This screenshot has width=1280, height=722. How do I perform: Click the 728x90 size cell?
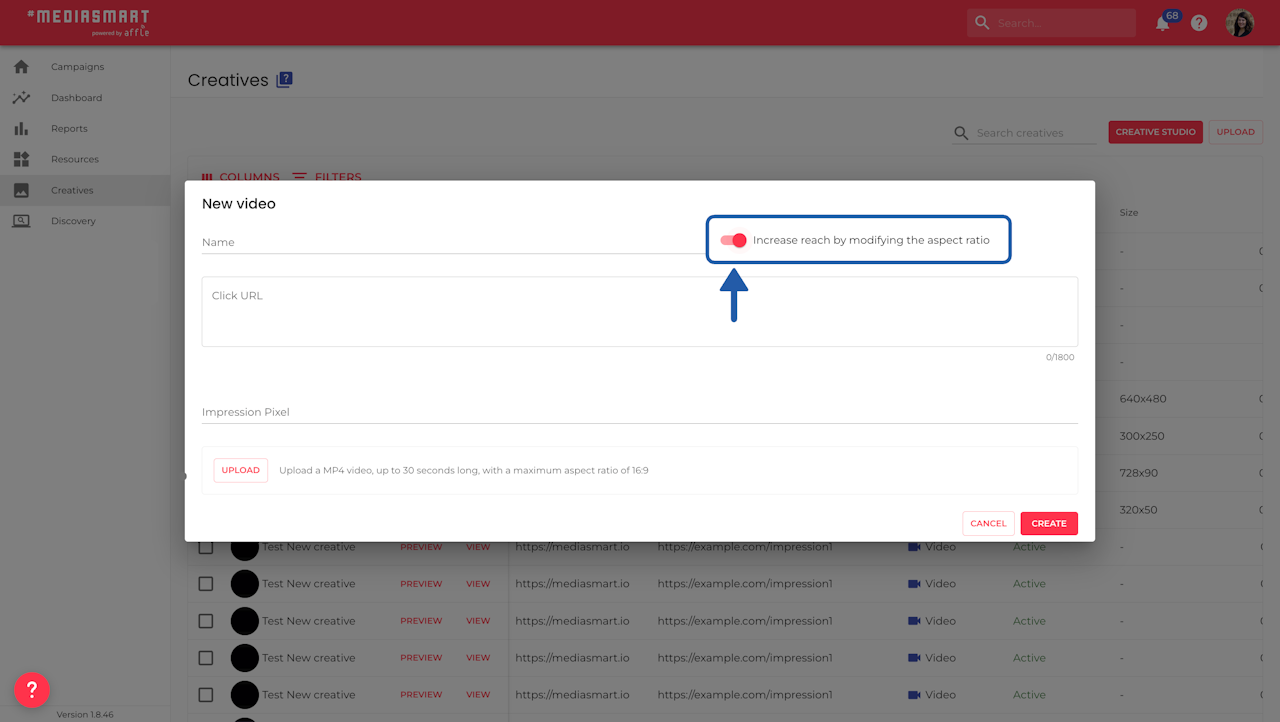(1139, 473)
